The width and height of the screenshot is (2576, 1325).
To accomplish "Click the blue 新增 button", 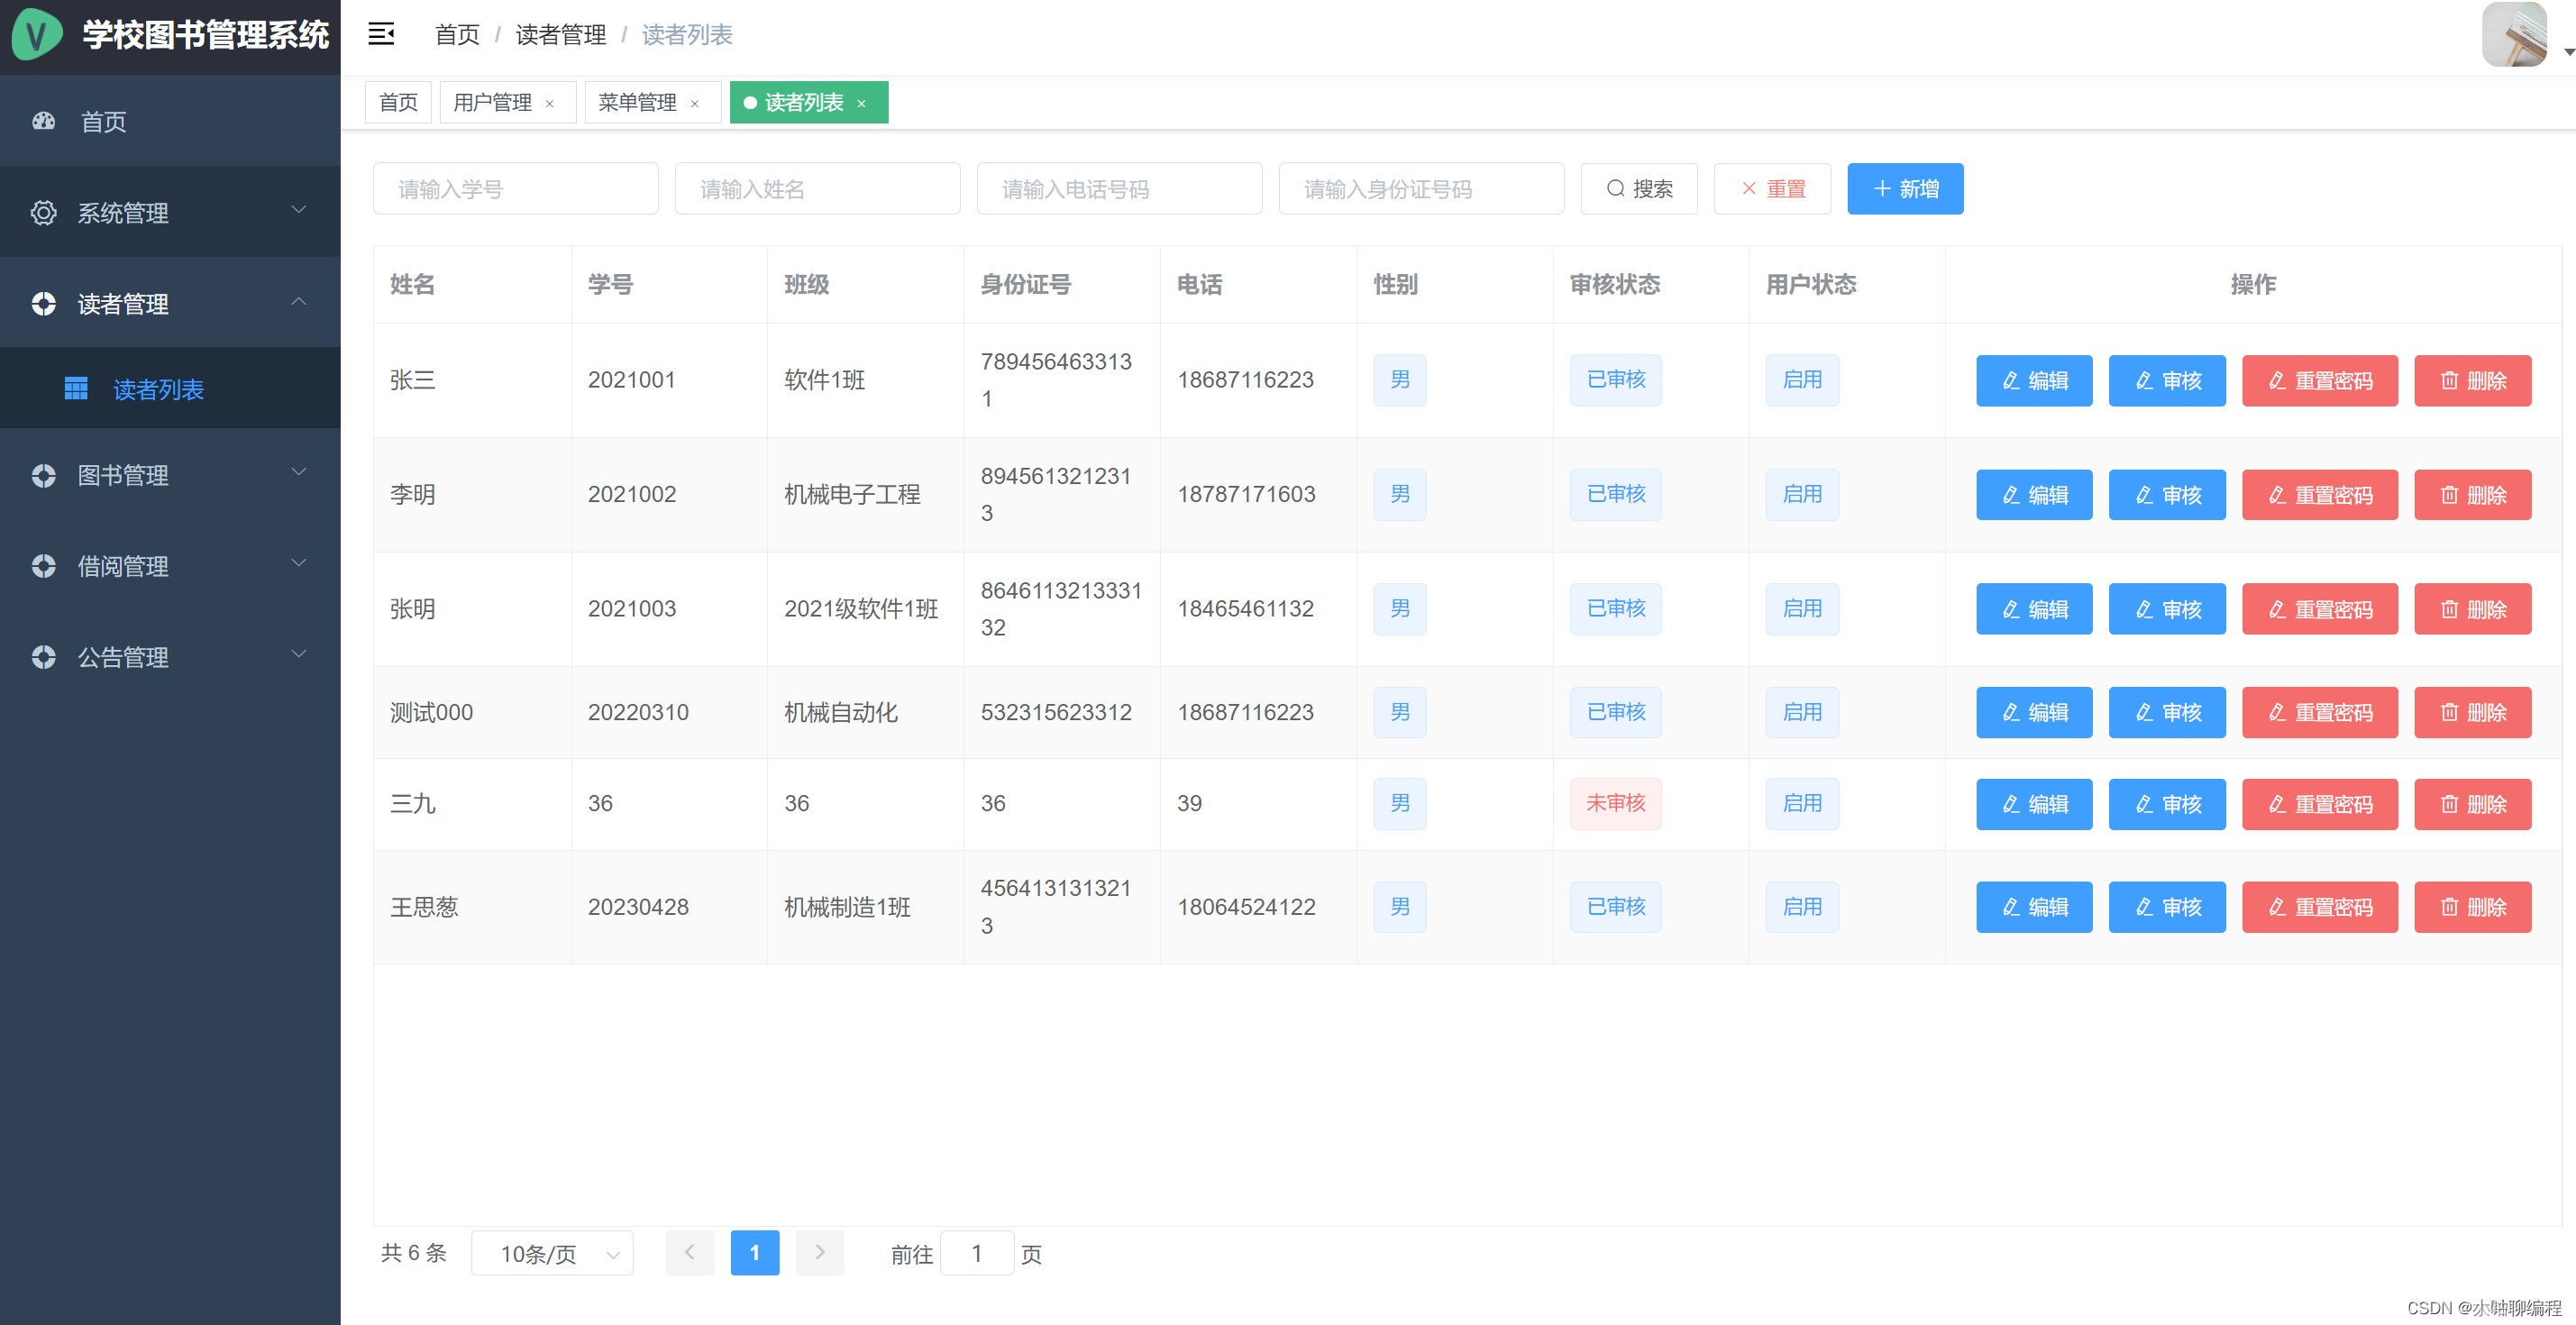I will (x=1904, y=189).
